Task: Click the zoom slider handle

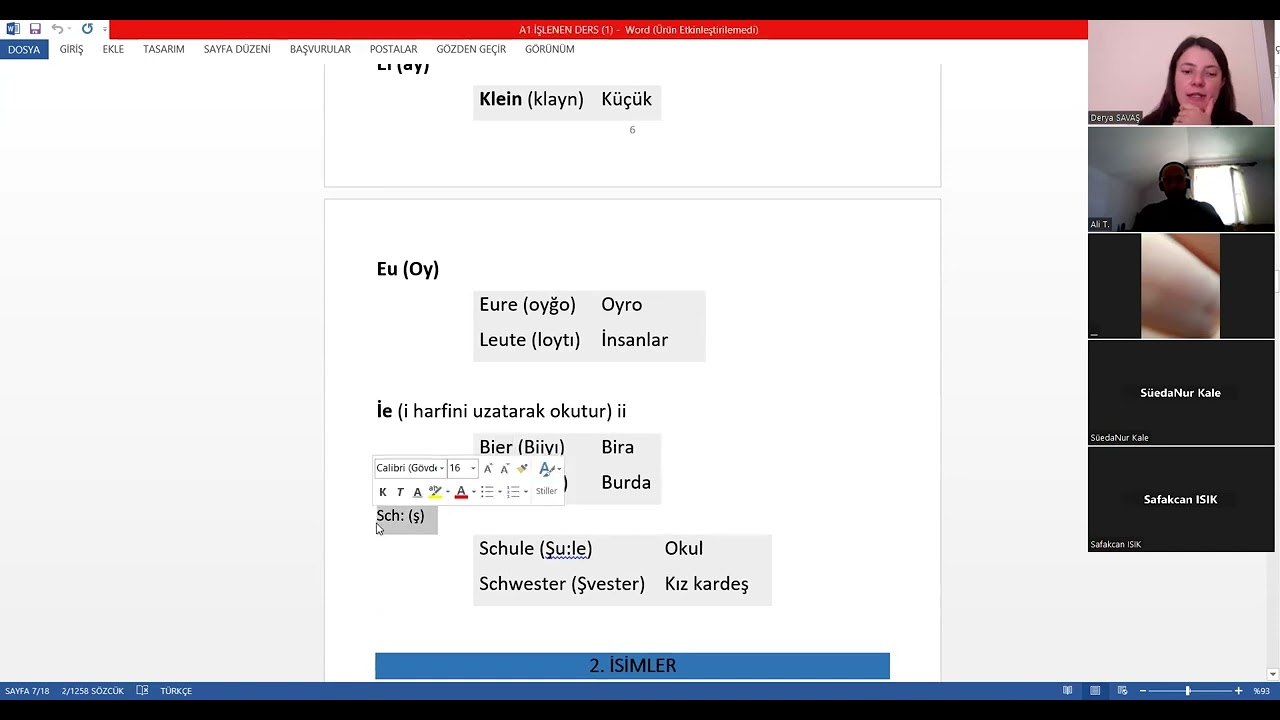Action: click(1188, 691)
